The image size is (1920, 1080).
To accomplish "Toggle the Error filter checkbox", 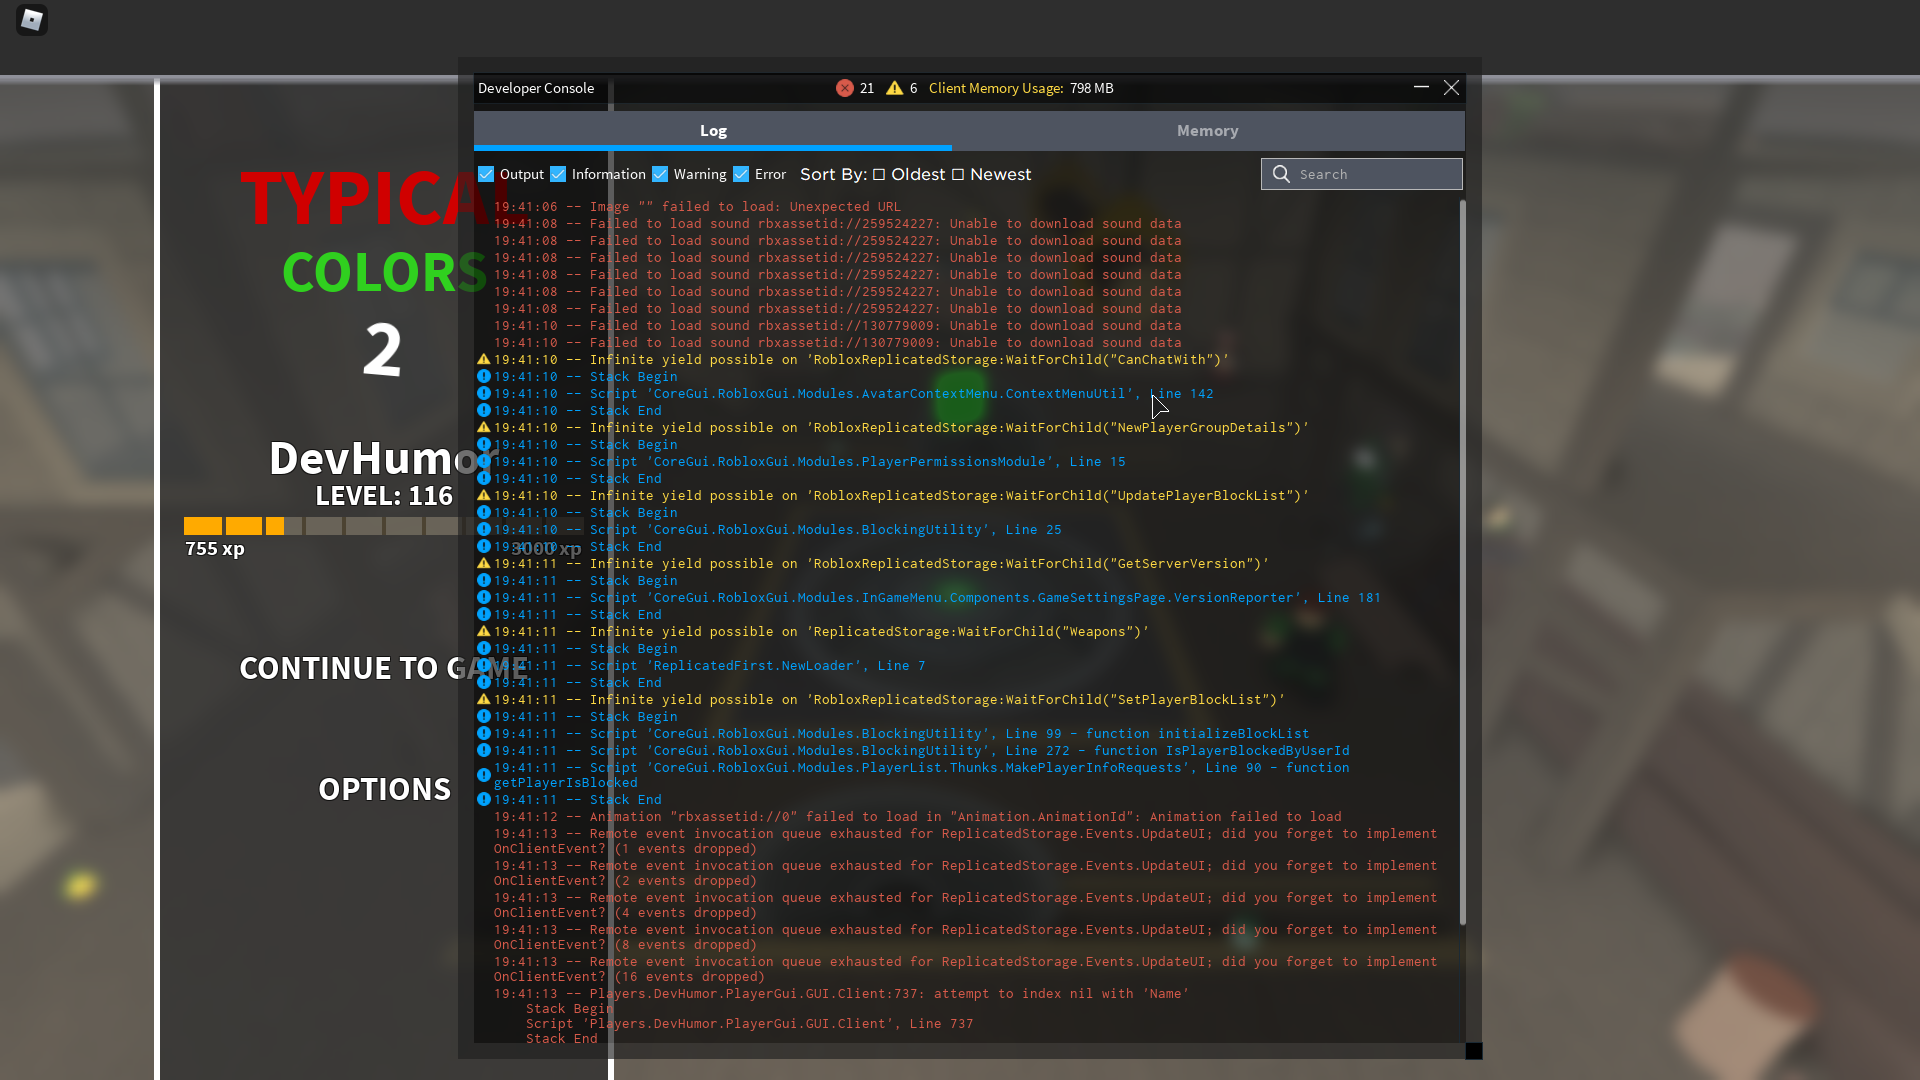I will pos(741,174).
